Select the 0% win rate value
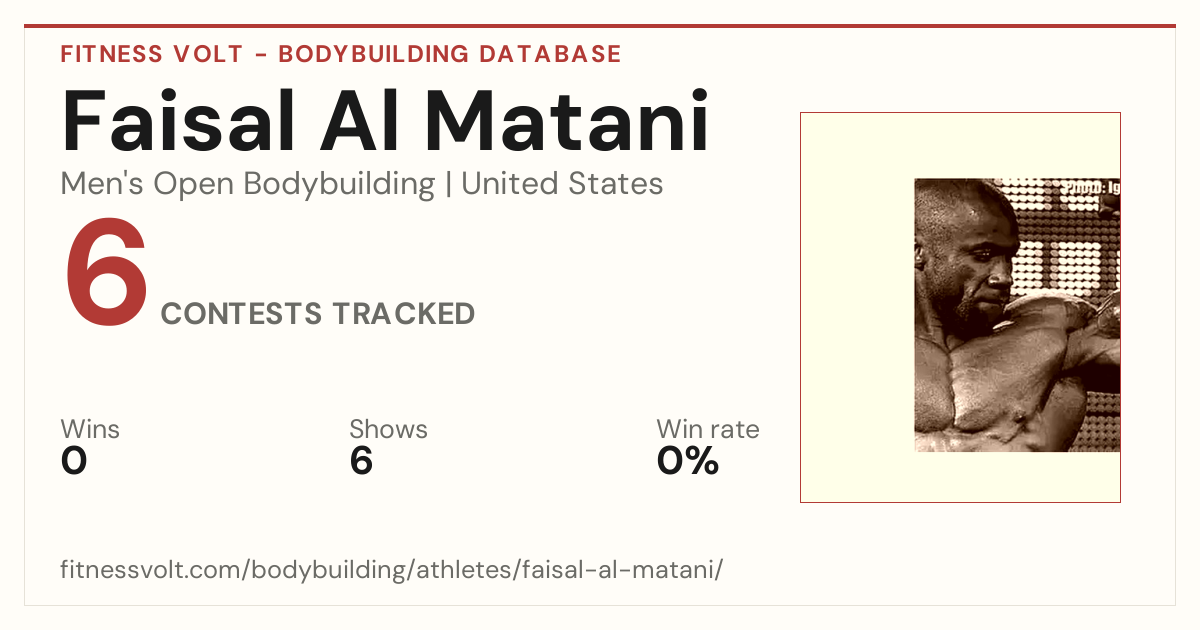1200x630 pixels. pyautogui.click(x=688, y=461)
